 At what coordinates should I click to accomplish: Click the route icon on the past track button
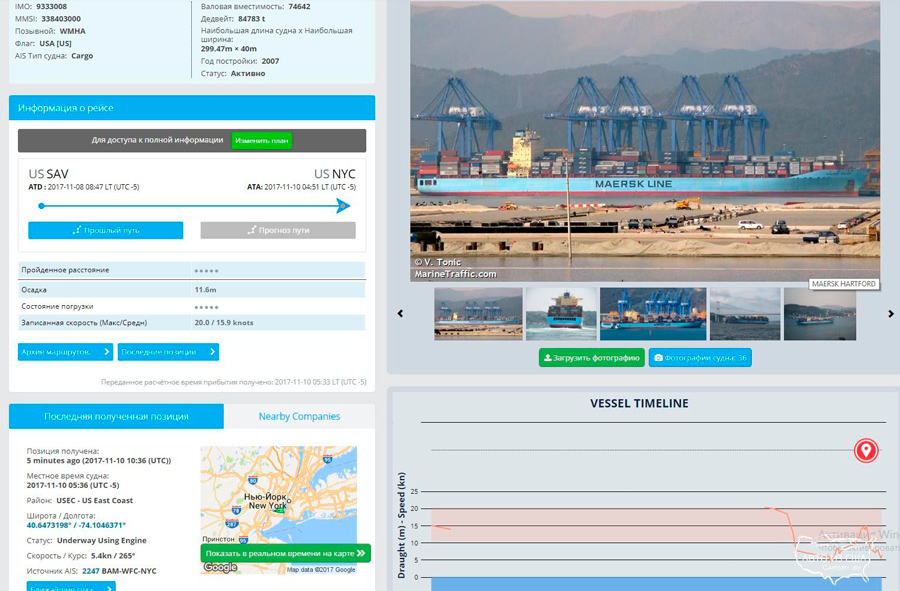(x=76, y=230)
